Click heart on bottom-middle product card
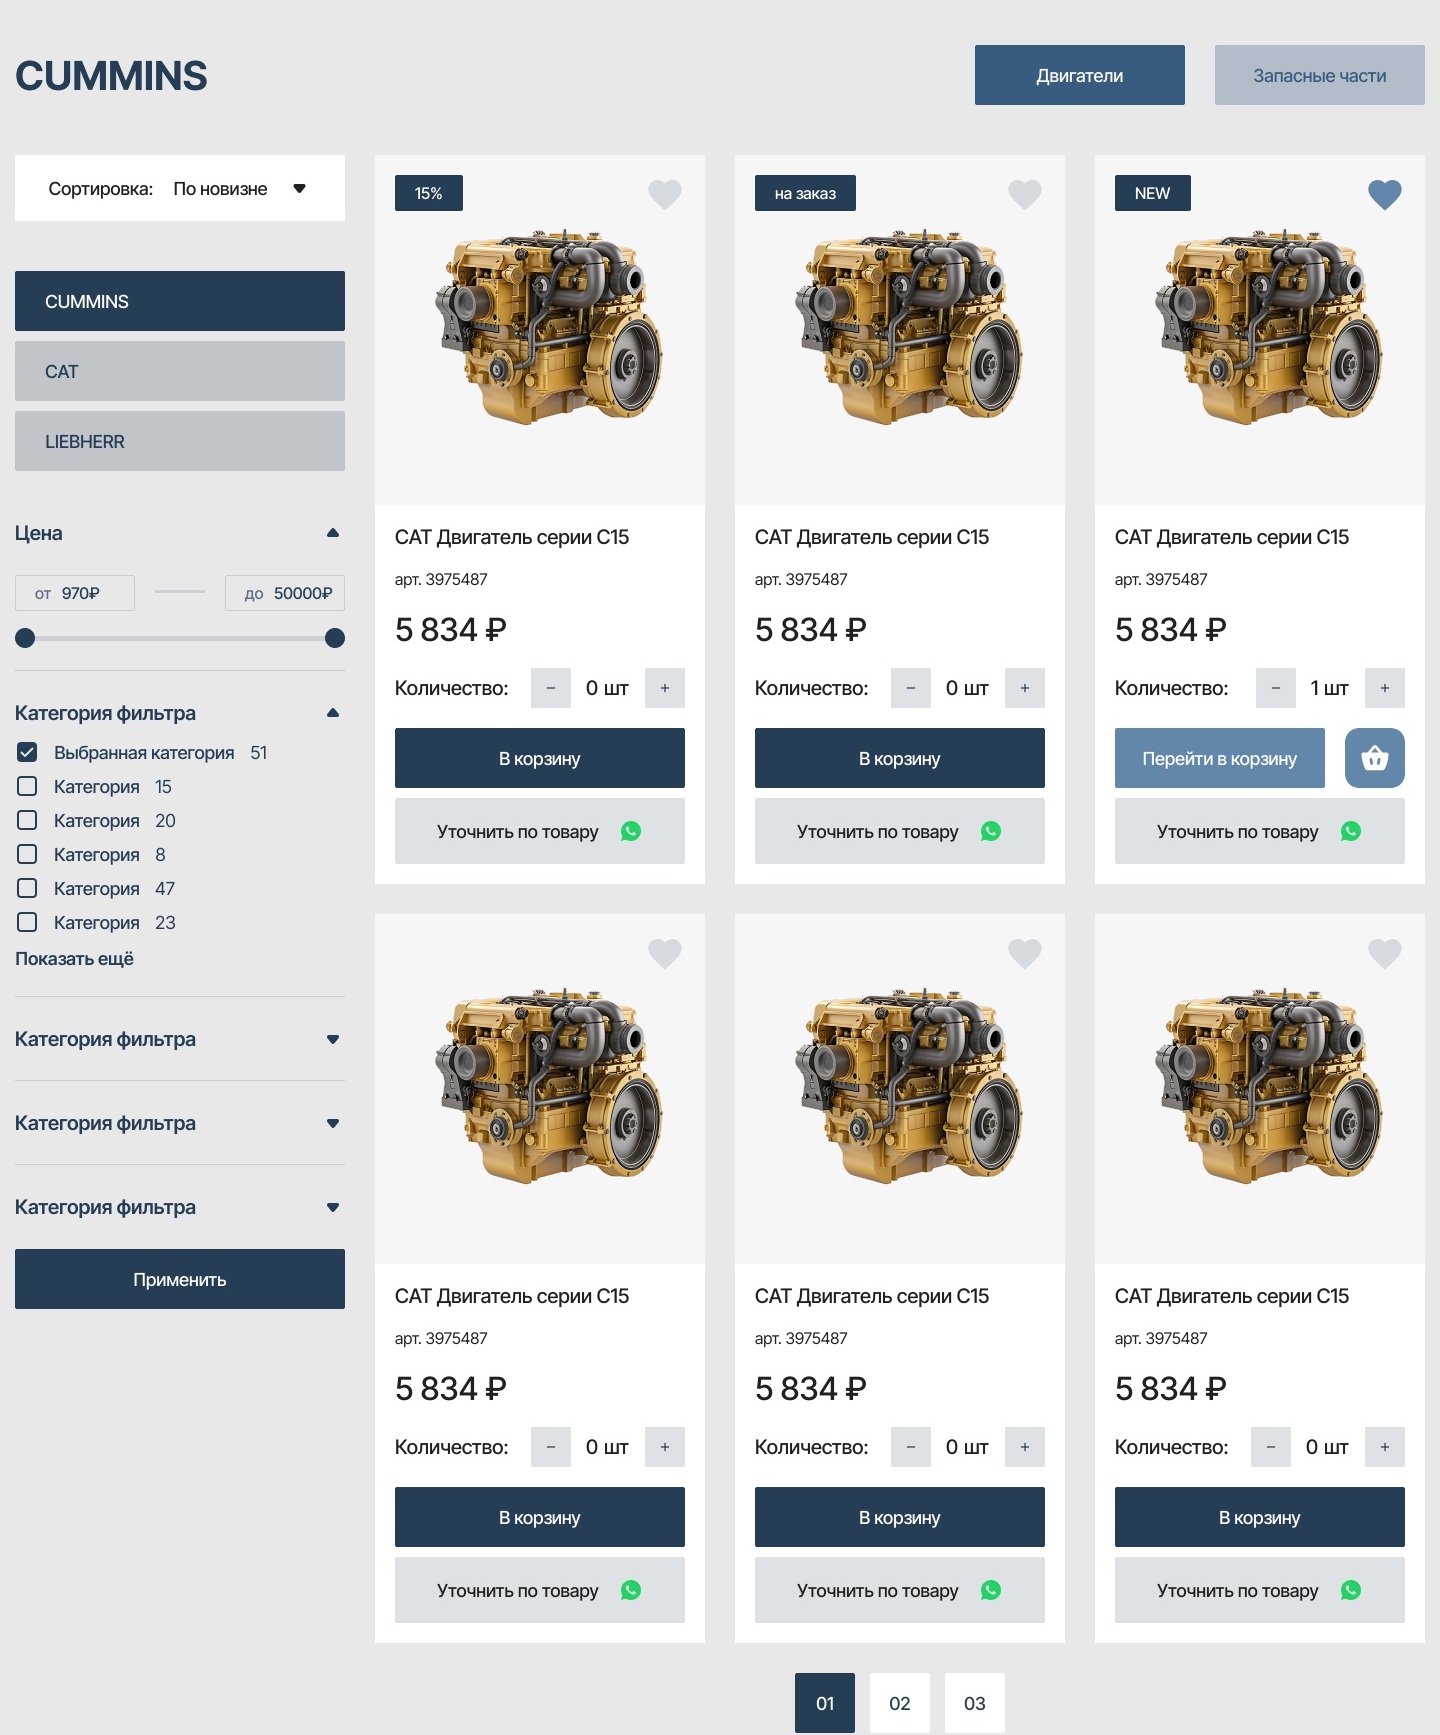Image resolution: width=1440 pixels, height=1735 pixels. pos(1025,953)
